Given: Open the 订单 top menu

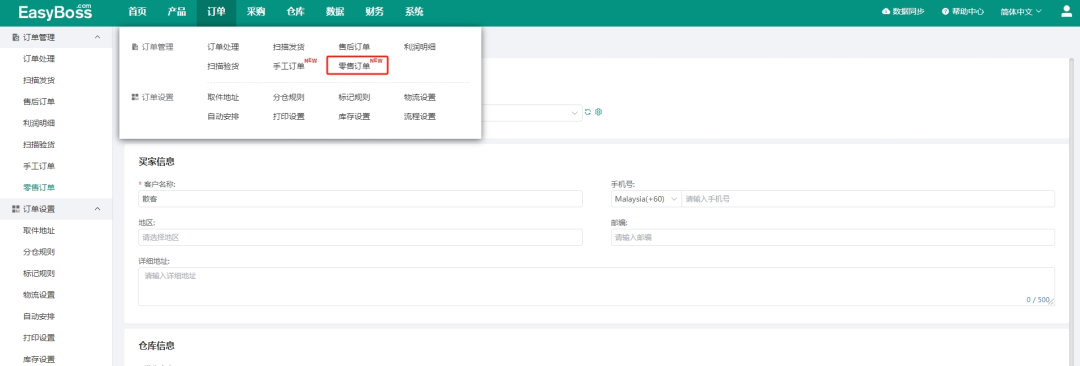Looking at the screenshot, I should pos(216,12).
